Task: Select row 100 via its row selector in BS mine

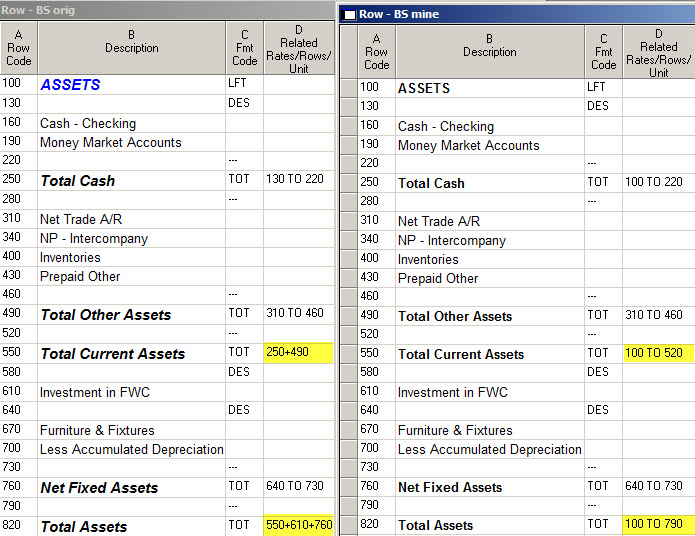Action: point(349,88)
